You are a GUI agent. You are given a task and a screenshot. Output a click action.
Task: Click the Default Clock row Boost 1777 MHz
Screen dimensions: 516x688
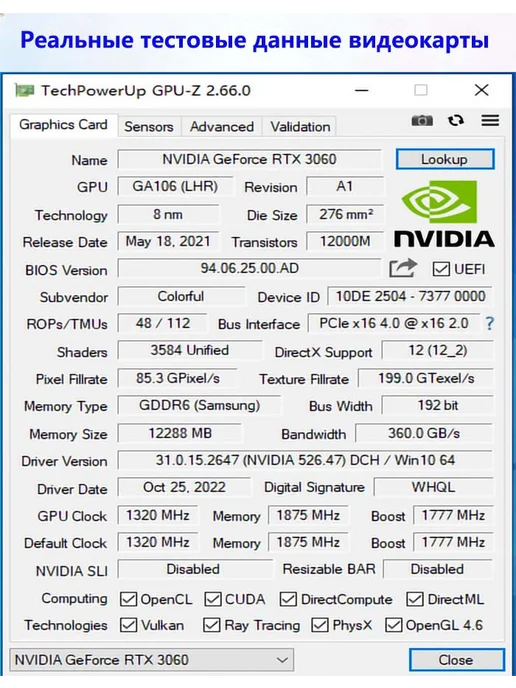[453, 542]
